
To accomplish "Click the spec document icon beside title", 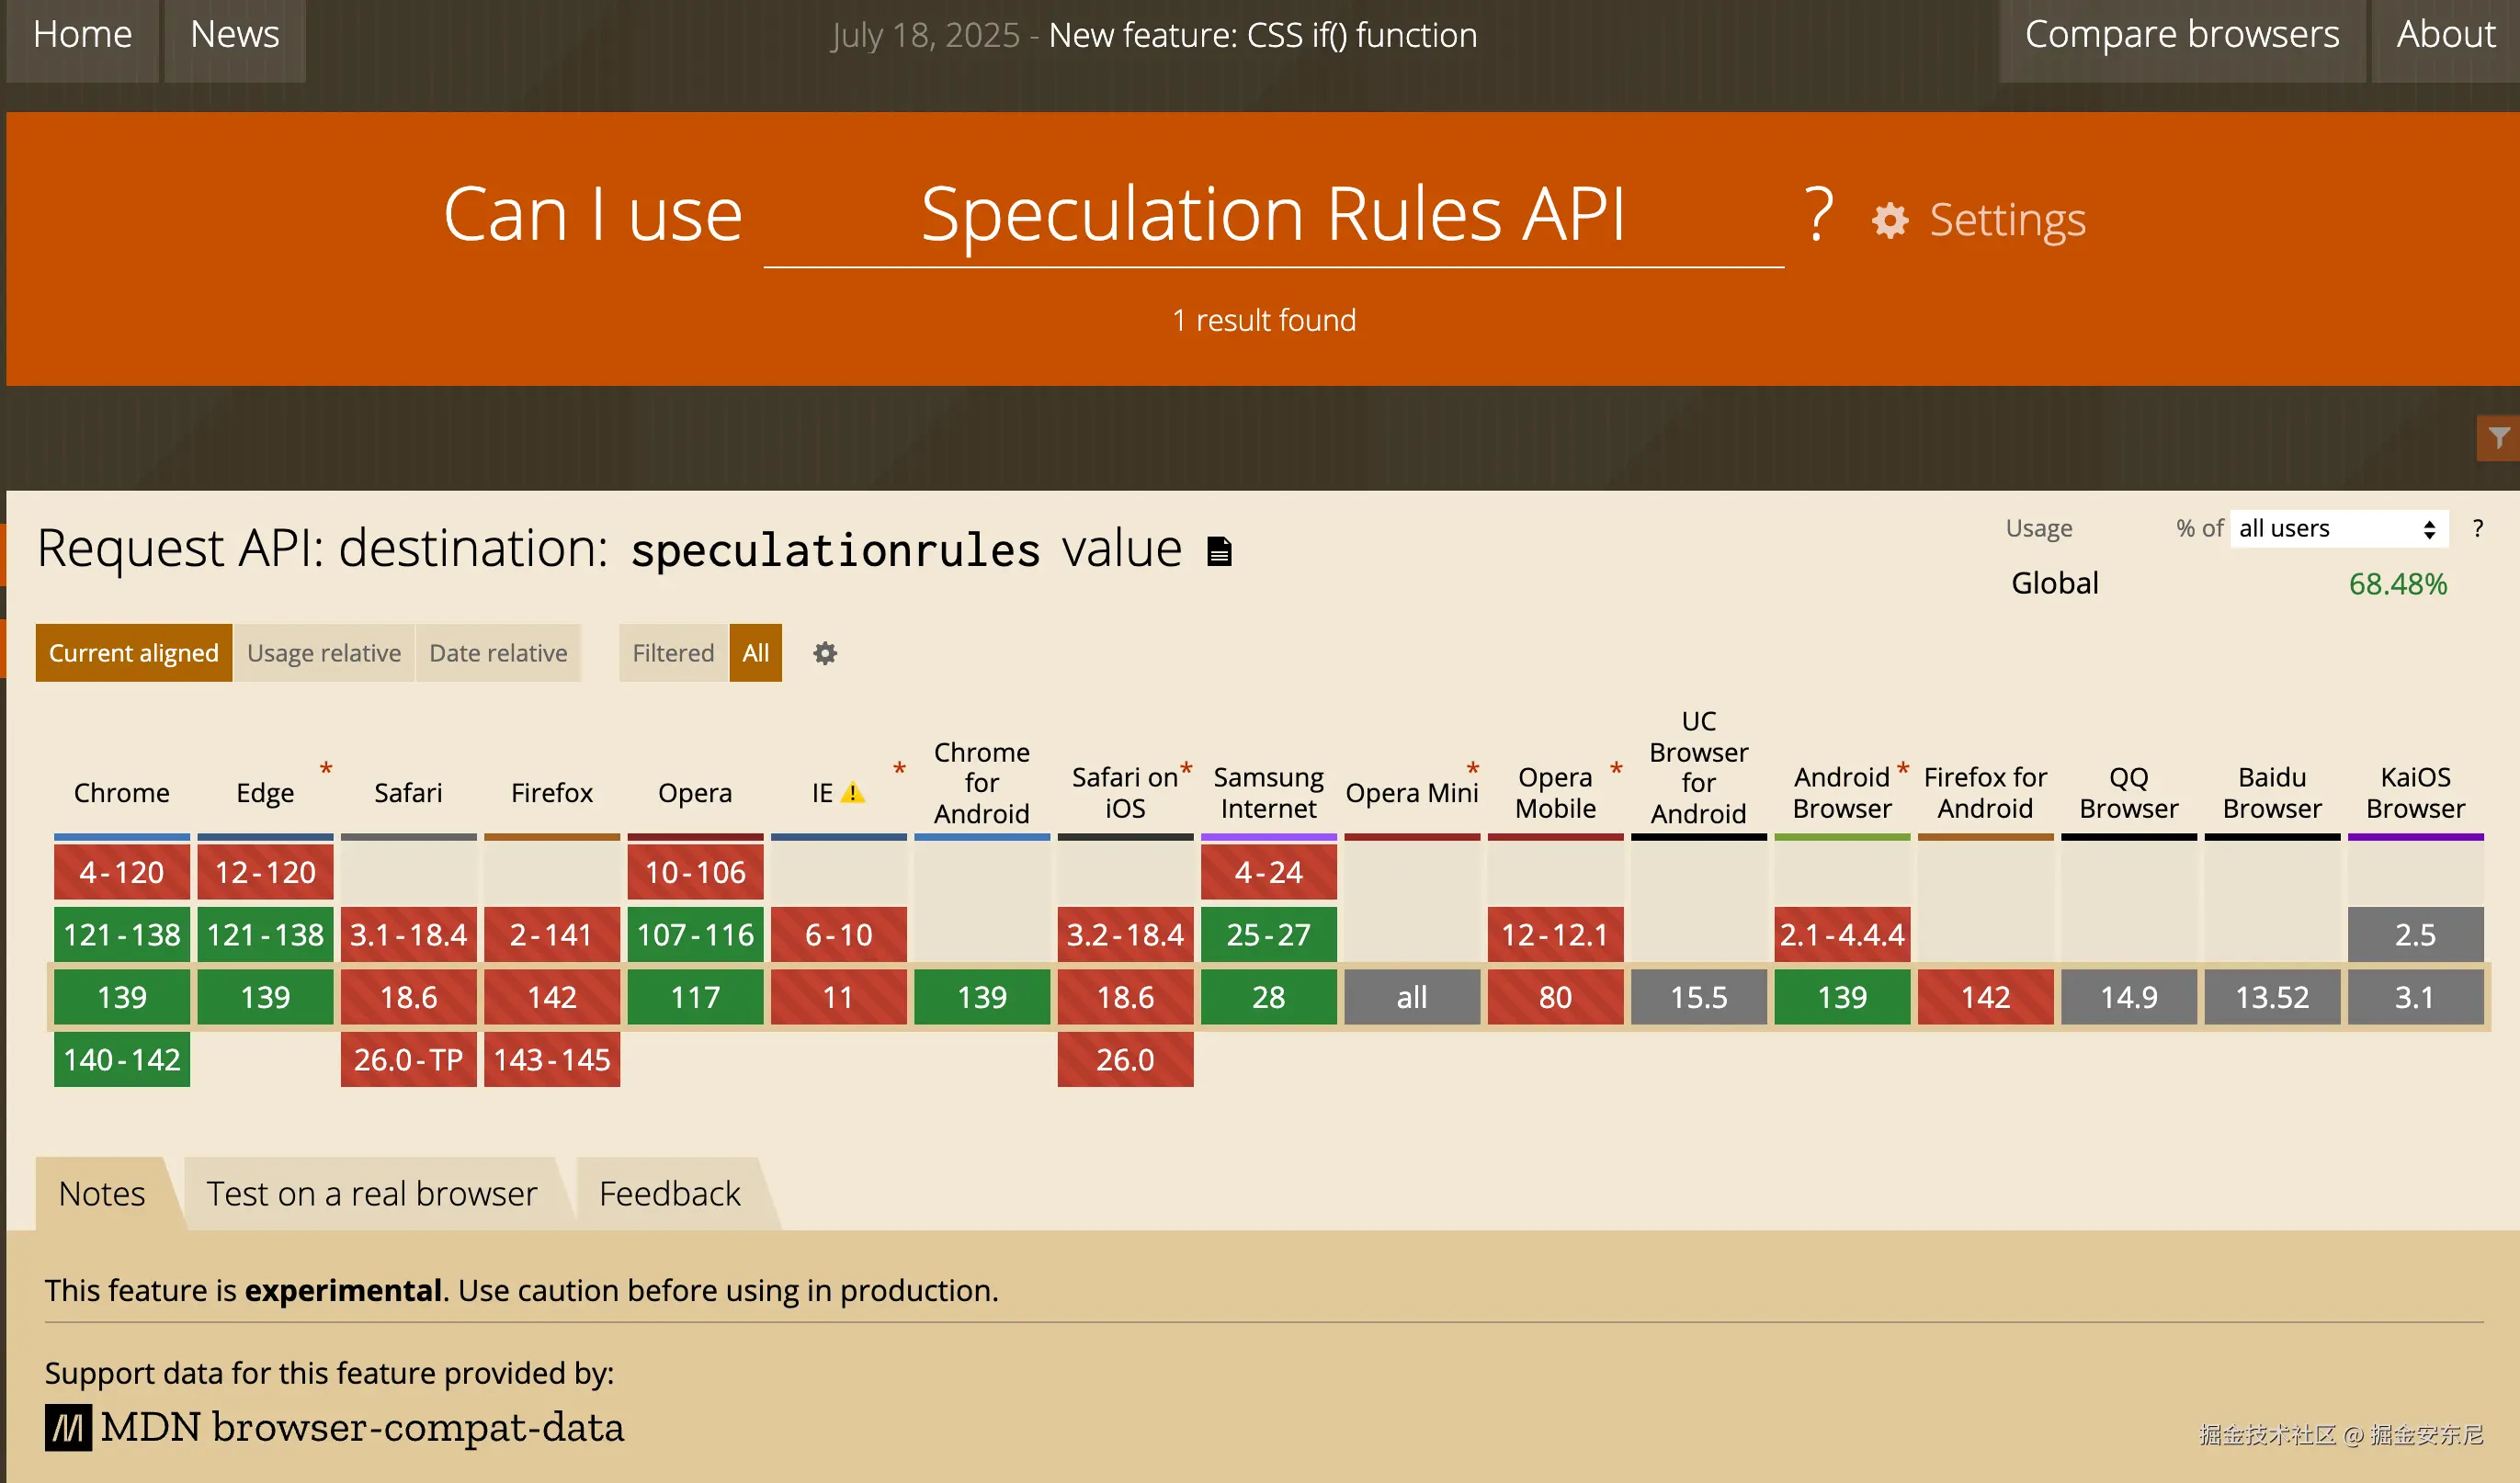I will click(x=1219, y=551).
